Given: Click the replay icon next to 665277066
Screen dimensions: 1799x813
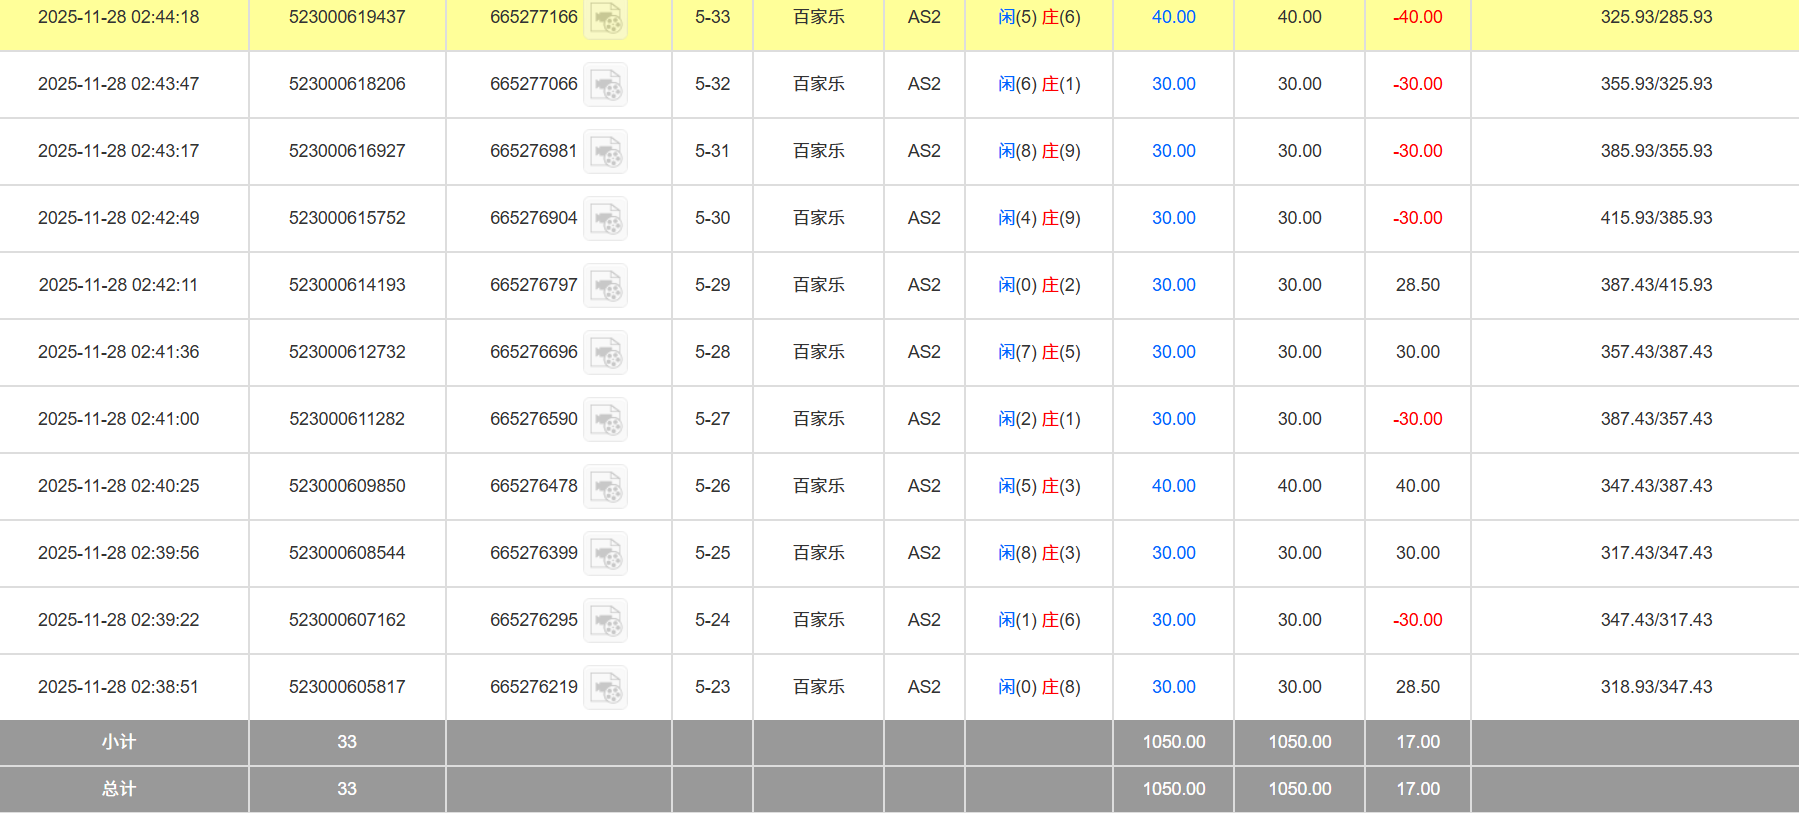Looking at the screenshot, I should (606, 85).
